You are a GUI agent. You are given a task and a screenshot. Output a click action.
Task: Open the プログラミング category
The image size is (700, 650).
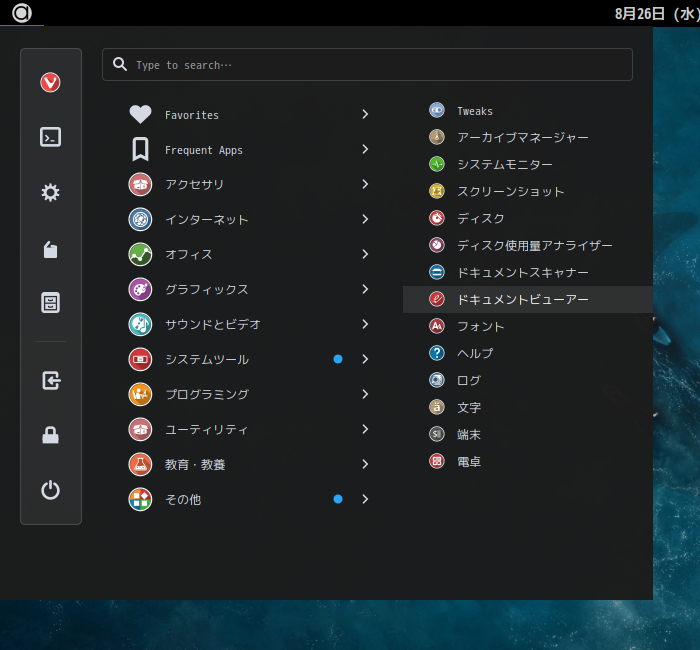(x=250, y=395)
